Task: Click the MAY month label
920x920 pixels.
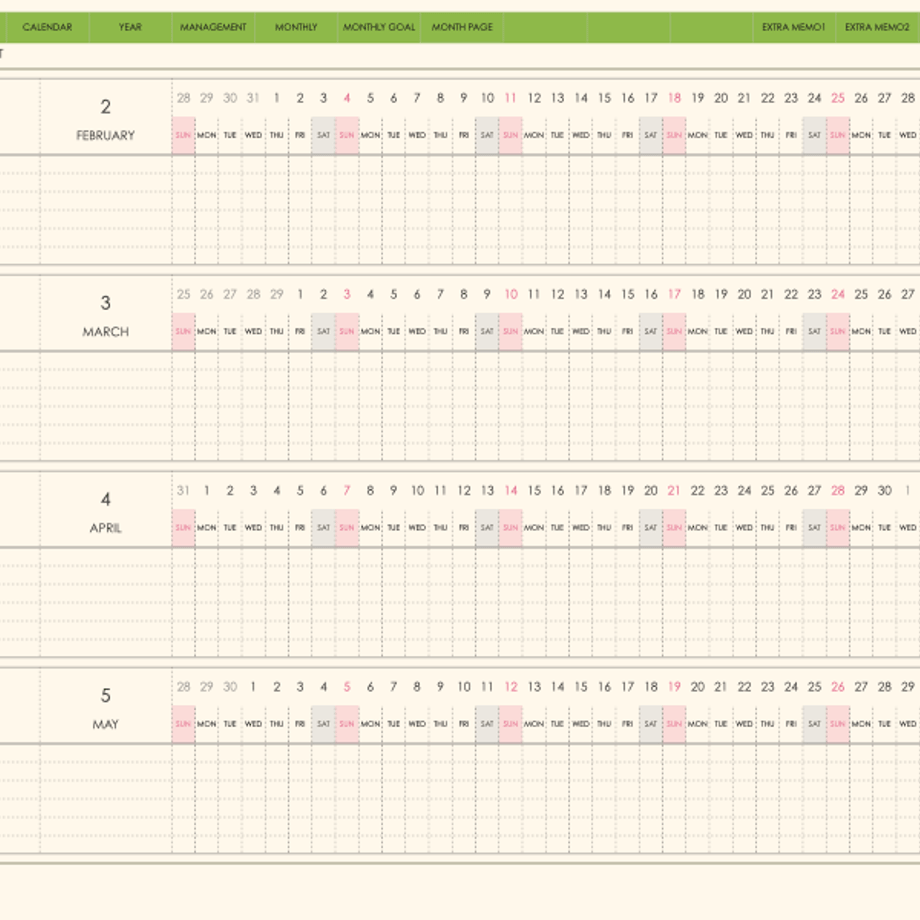Action: point(106,725)
